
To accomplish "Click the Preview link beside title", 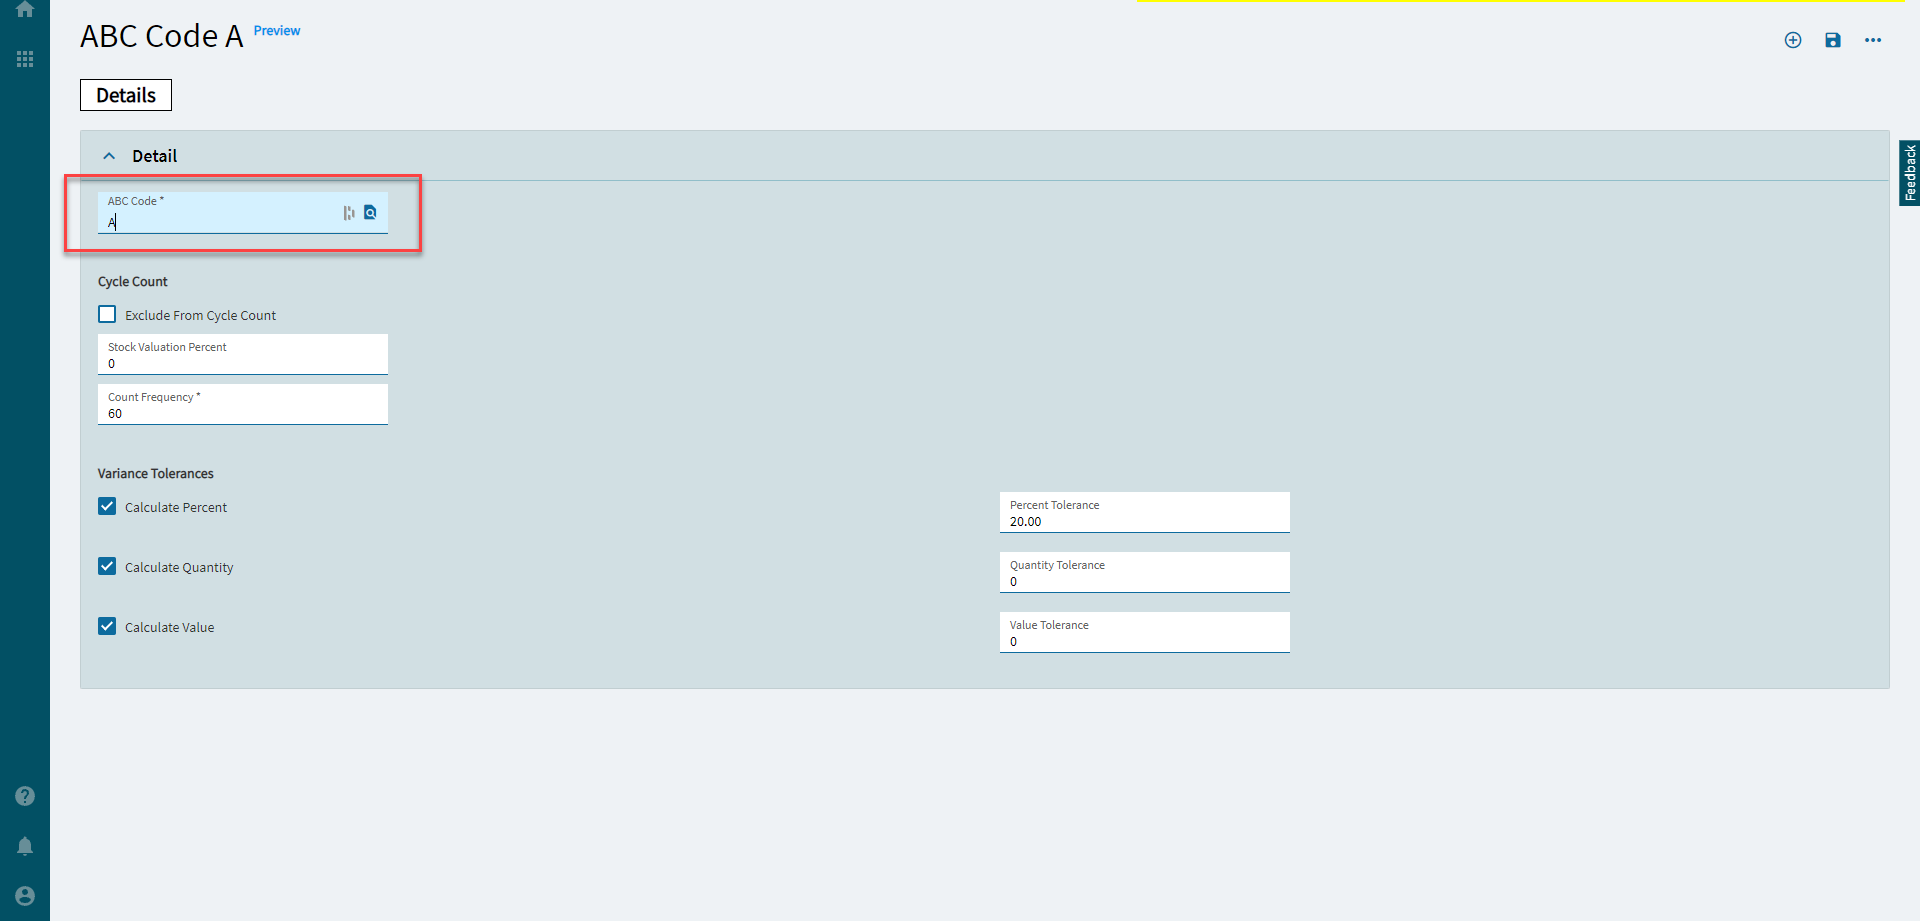I will point(277,31).
